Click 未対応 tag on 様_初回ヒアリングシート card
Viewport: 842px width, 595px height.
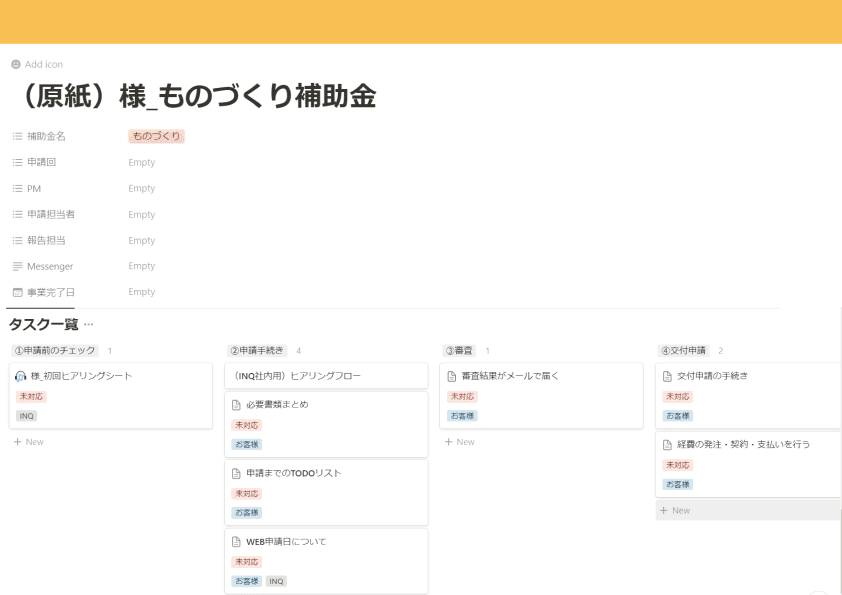(31, 397)
